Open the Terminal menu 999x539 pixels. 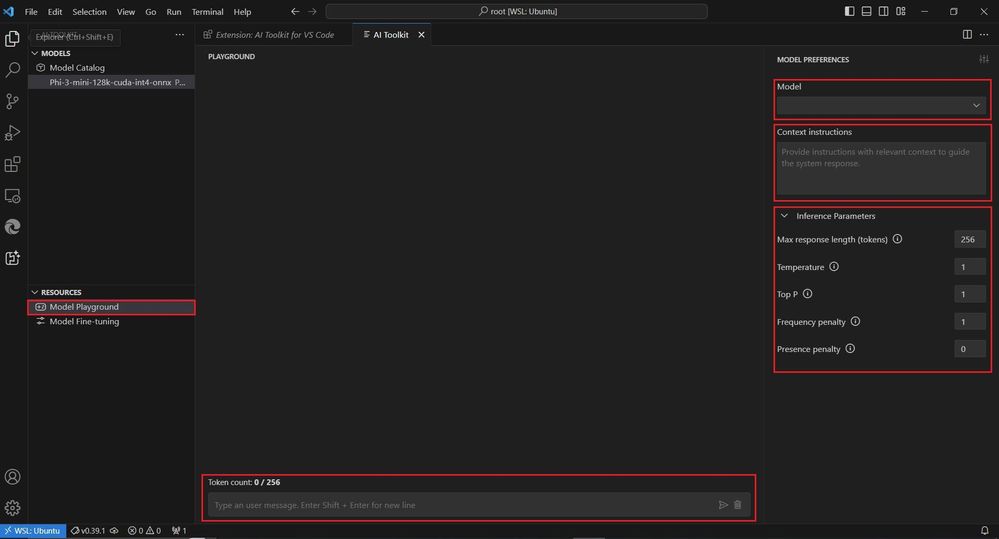click(207, 11)
